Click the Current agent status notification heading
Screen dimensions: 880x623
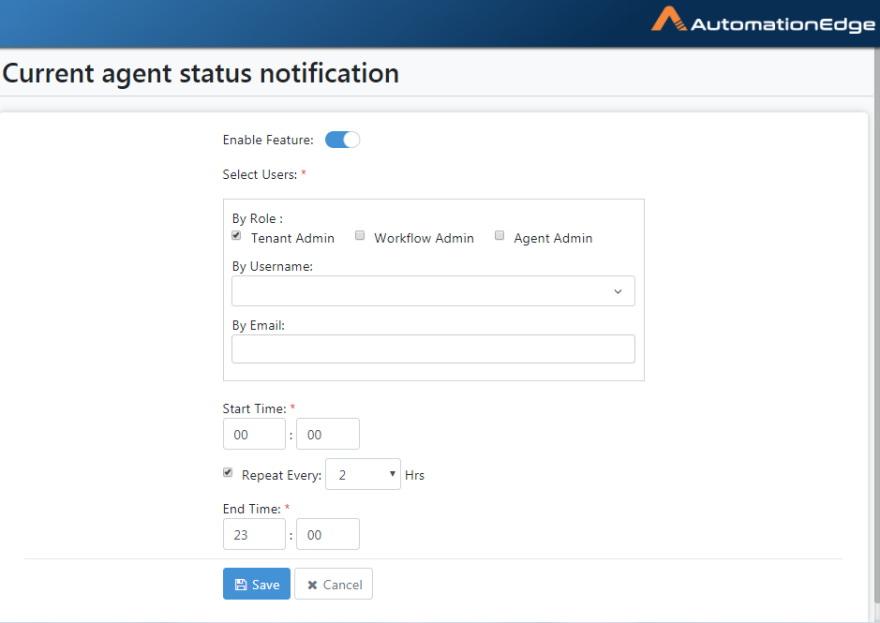click(200, 74)
